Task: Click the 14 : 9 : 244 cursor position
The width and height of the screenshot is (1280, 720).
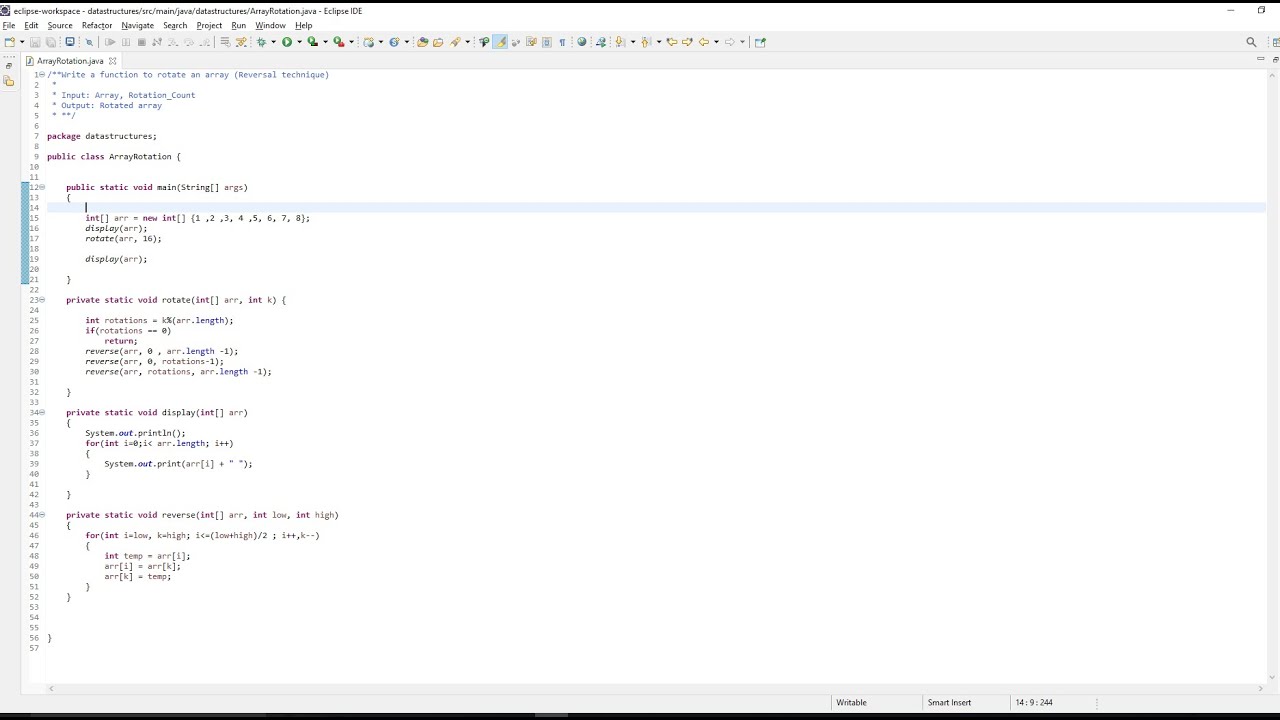Action: [x=1034, y=702]
